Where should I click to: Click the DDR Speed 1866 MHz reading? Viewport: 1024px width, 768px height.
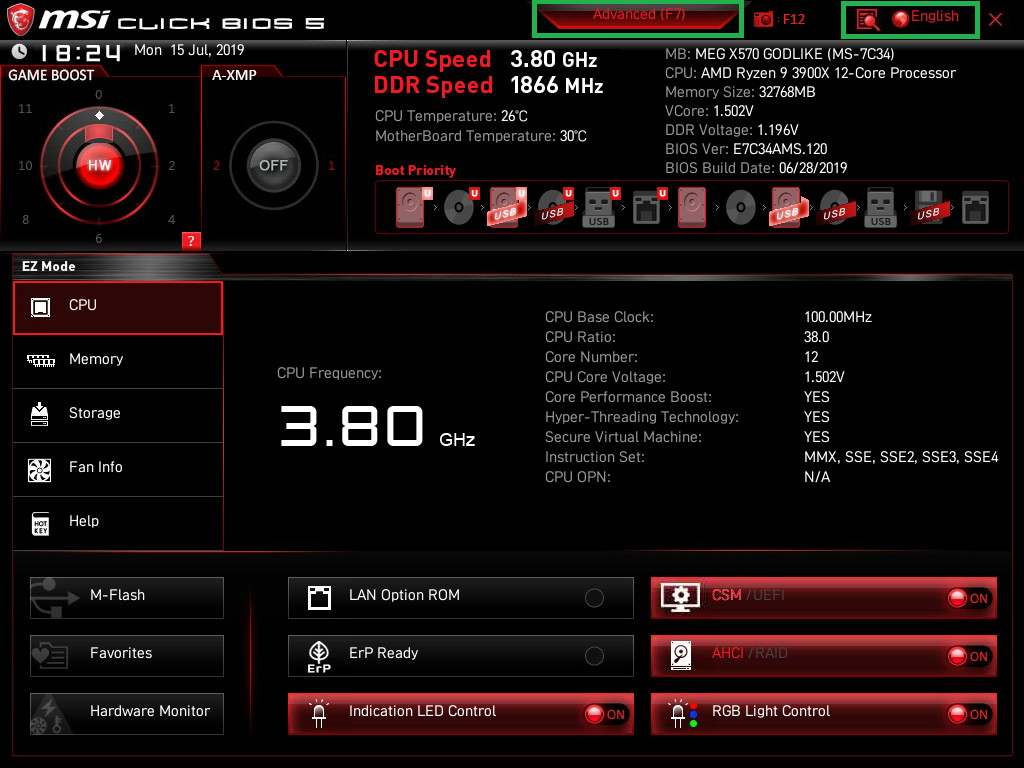(488, 86)
